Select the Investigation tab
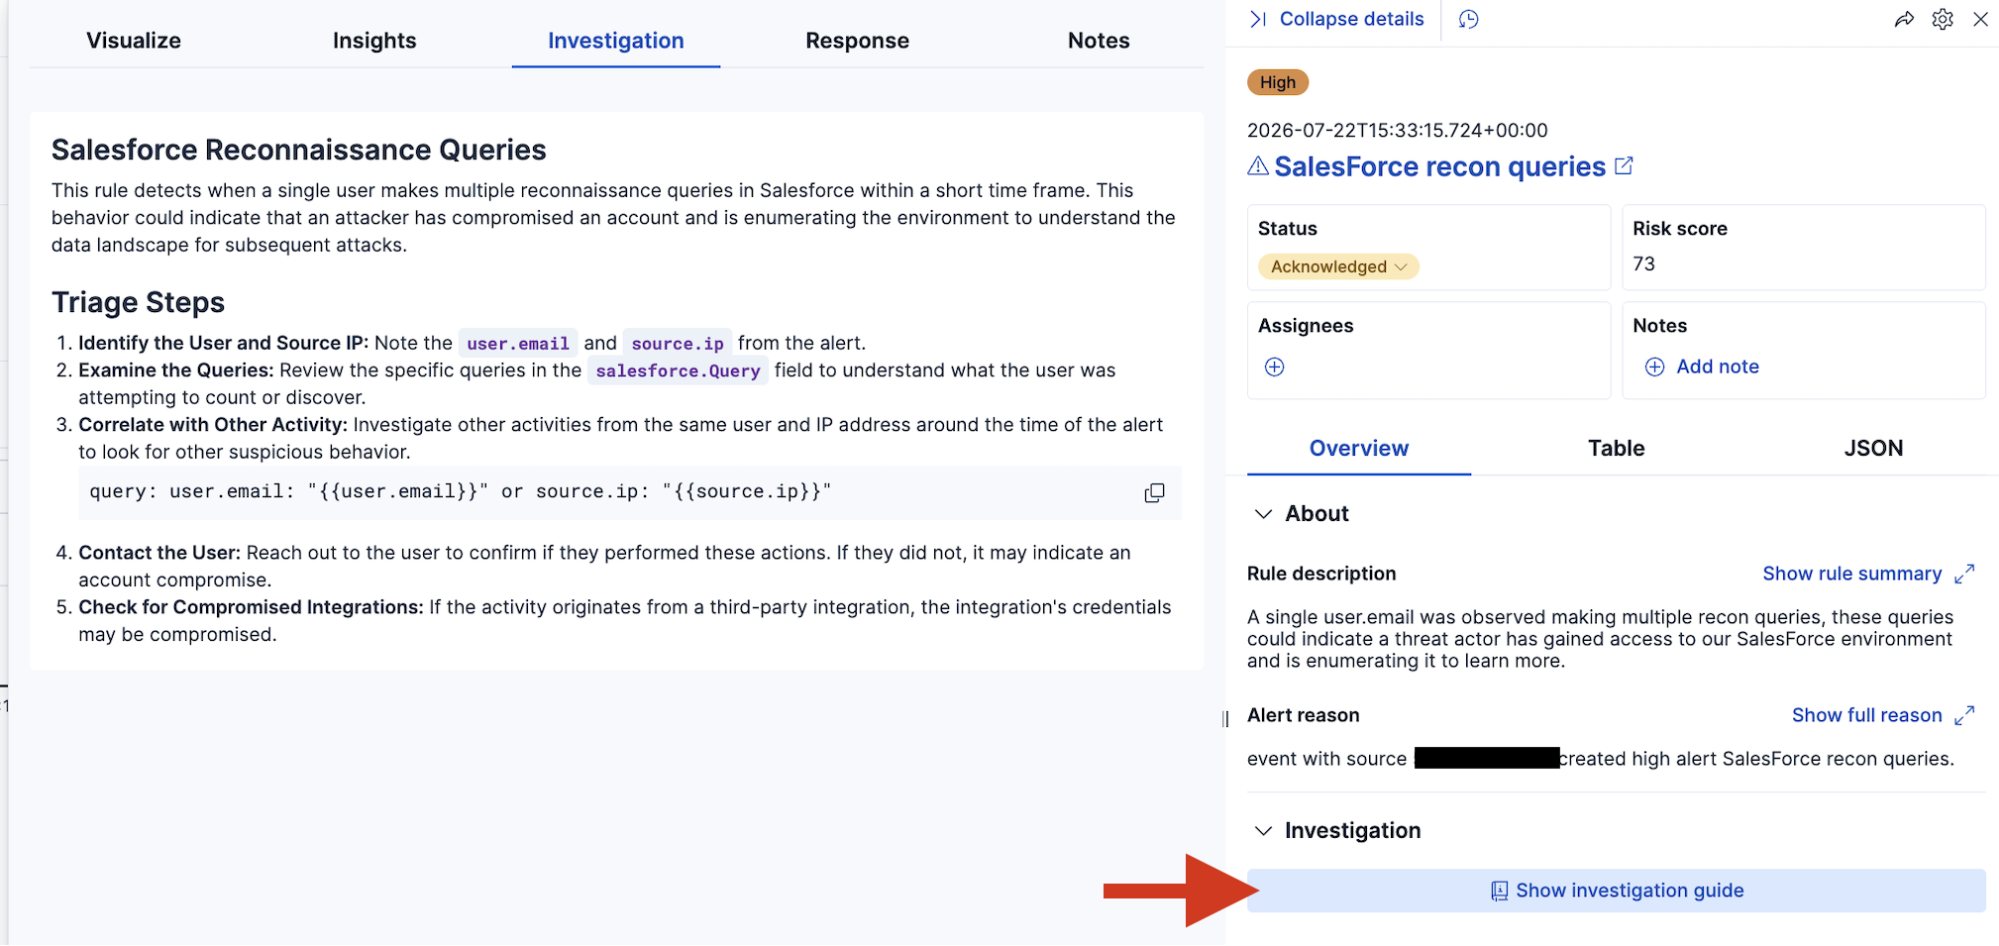 pos(616,41)
